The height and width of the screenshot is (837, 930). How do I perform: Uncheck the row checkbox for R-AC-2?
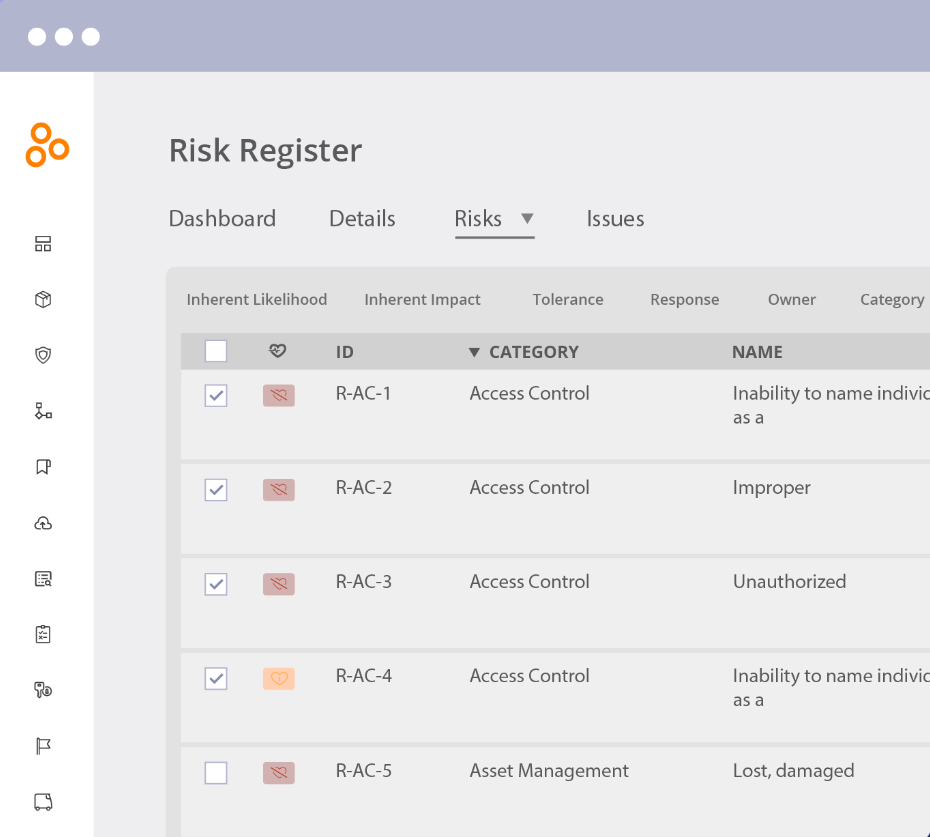pyautogui.click(x=216, y=489)
